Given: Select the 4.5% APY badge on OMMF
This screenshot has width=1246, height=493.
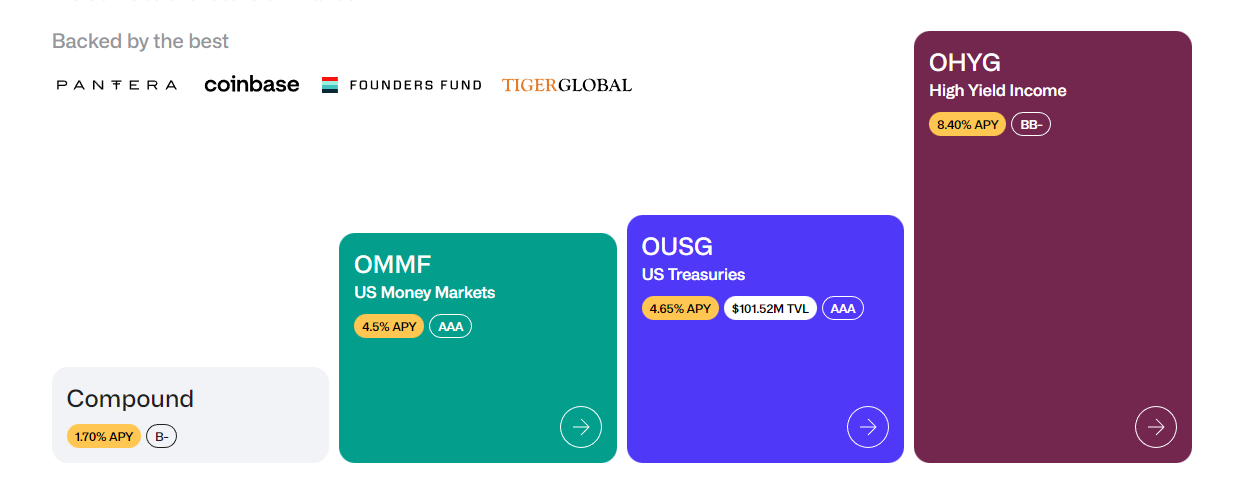Looking at the screenshot, I should click(x=389, y=326).
